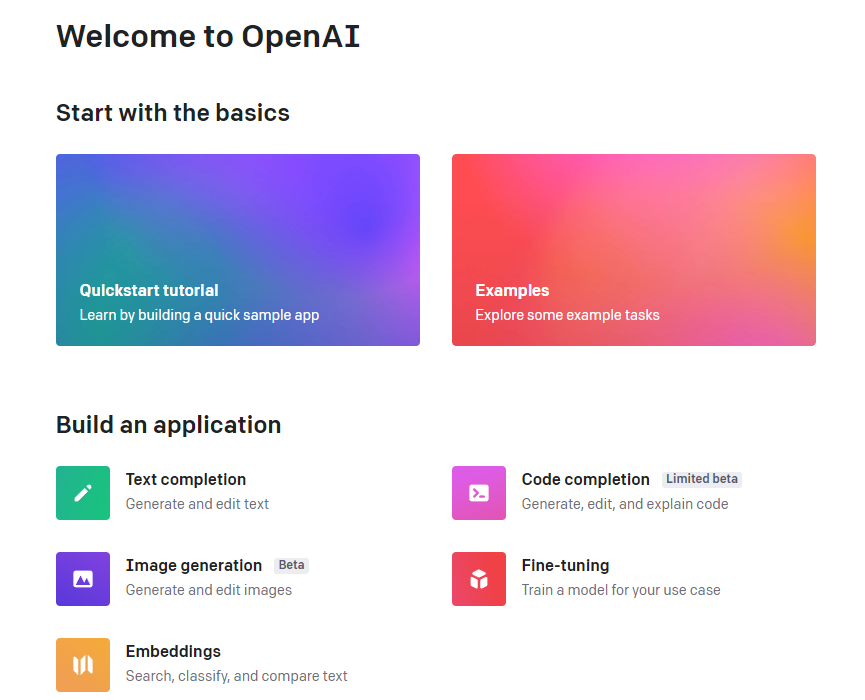The height and width of the screenshot is (700, 865).
Task: Open the Fine-tuning title link
Action: 565,566
